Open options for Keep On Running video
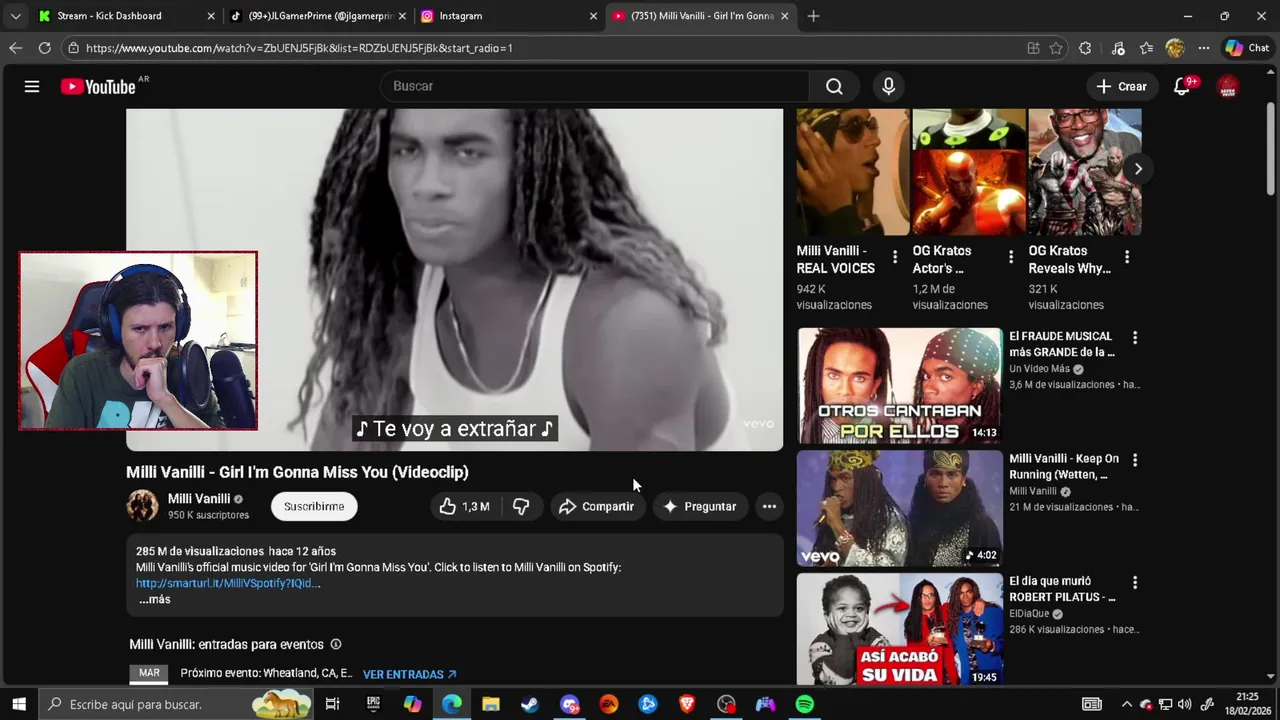This screenshot has width=1280, height=720. click(1135, 460)
